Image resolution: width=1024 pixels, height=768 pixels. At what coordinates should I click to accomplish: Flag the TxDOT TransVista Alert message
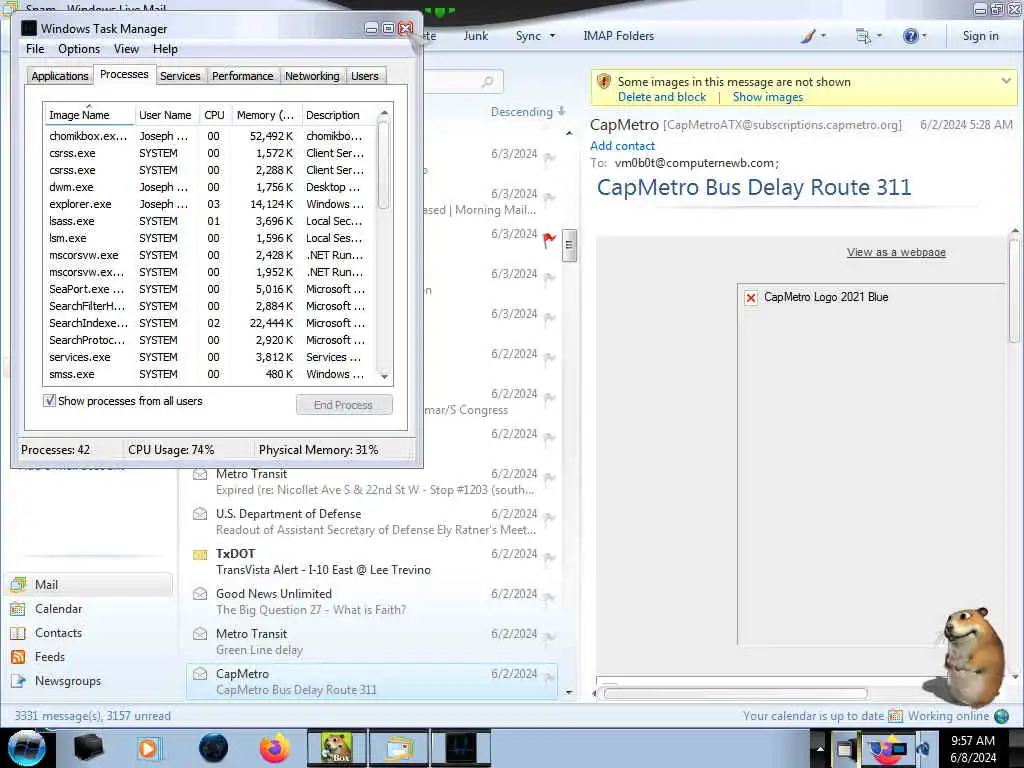pos(549,557)
